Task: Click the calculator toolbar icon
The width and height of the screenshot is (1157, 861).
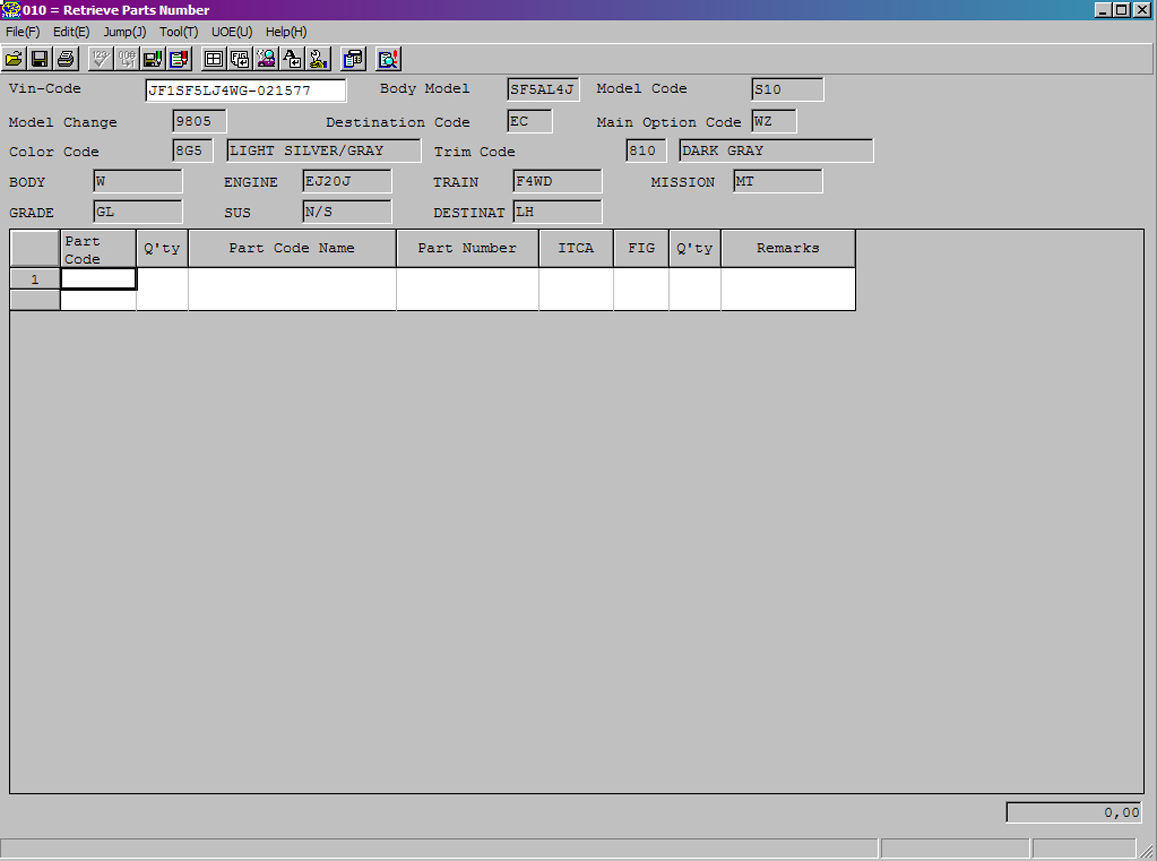Action: coord(353,59)
